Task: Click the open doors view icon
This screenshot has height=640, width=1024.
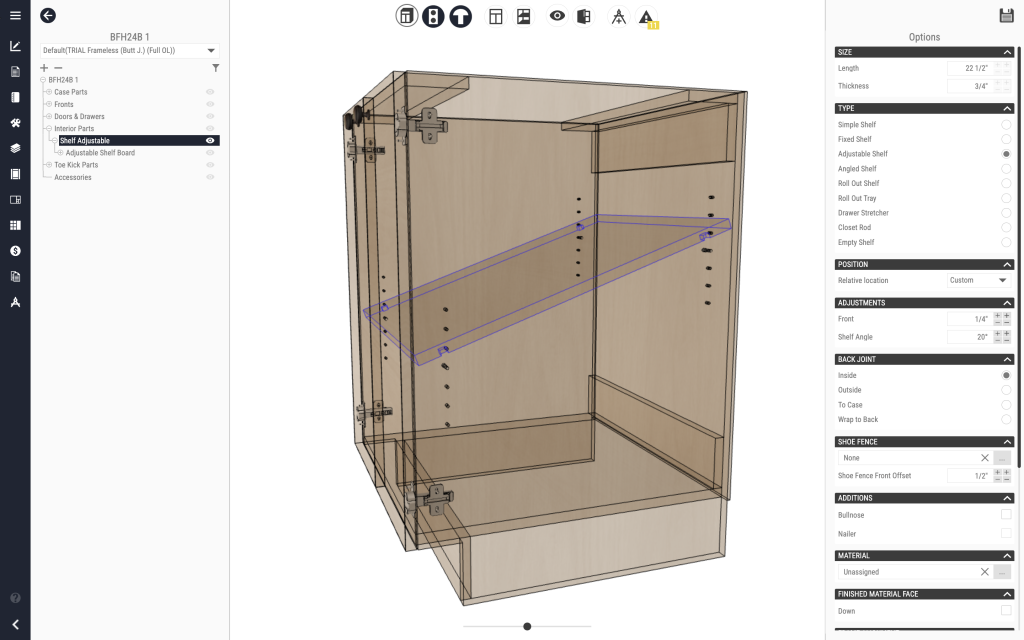Action: coord(584,17)
